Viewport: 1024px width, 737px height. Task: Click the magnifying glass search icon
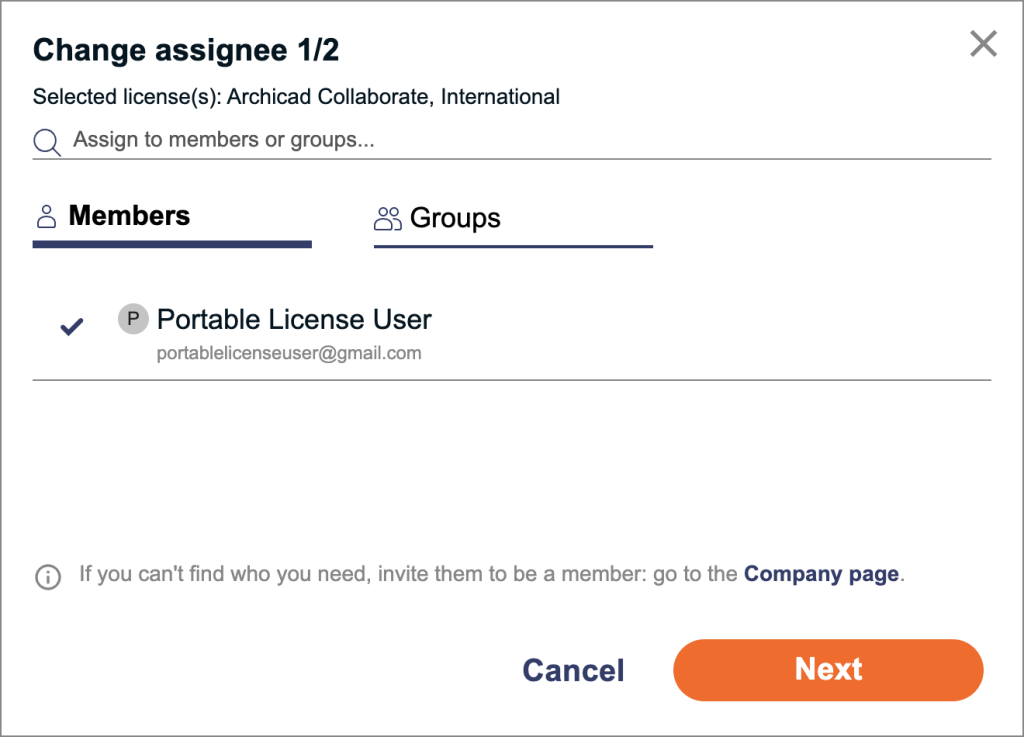[47, 142]
